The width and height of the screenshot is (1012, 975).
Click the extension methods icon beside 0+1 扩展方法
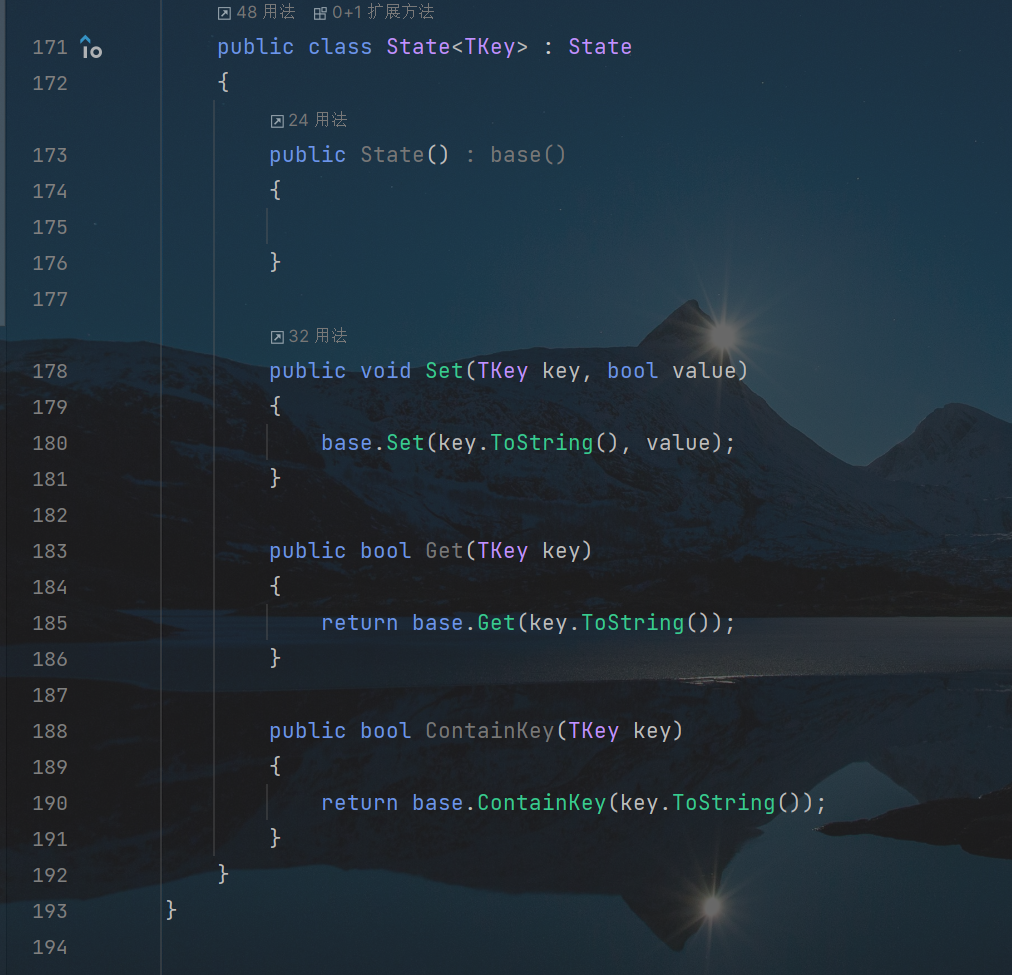(x=320, y=13)
